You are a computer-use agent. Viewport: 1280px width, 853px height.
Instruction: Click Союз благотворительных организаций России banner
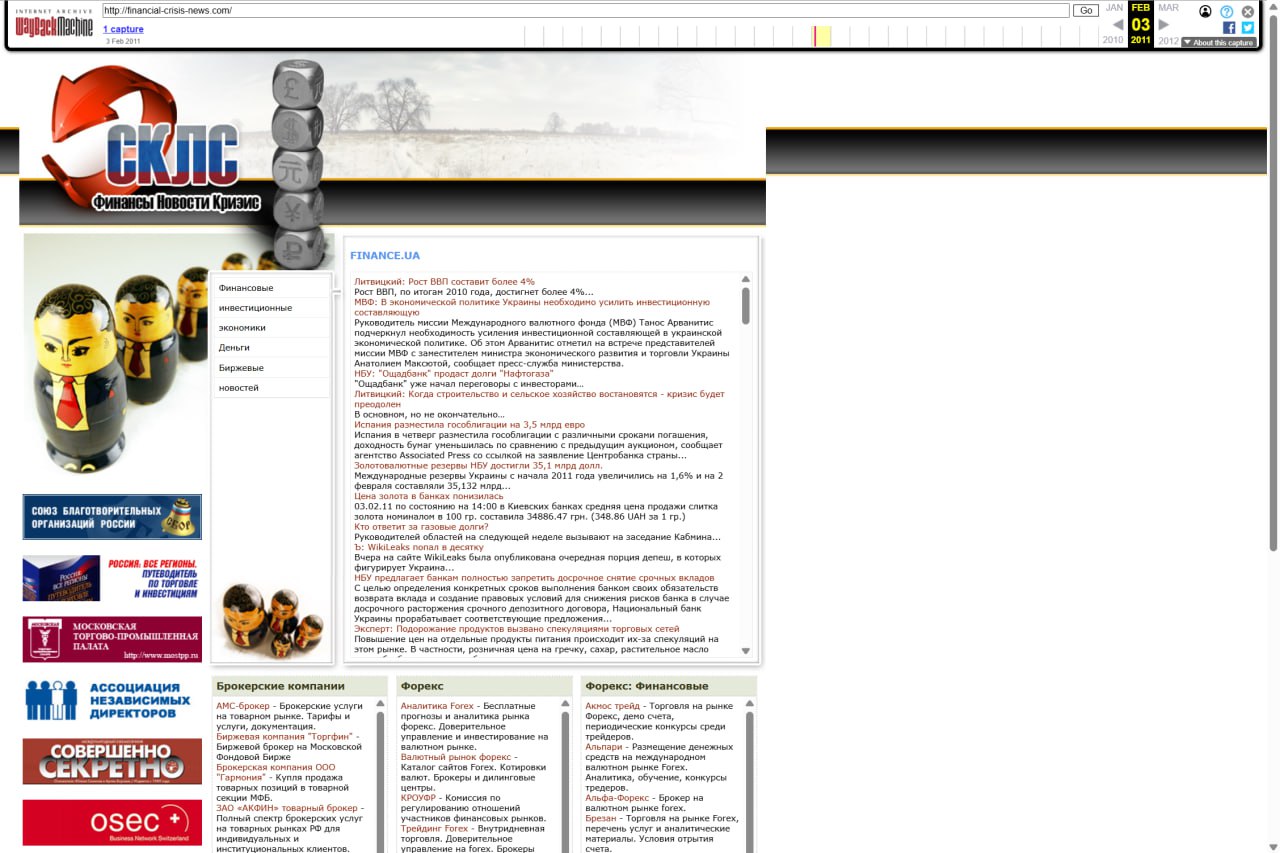pyautogui.click(x=112, y=517)
